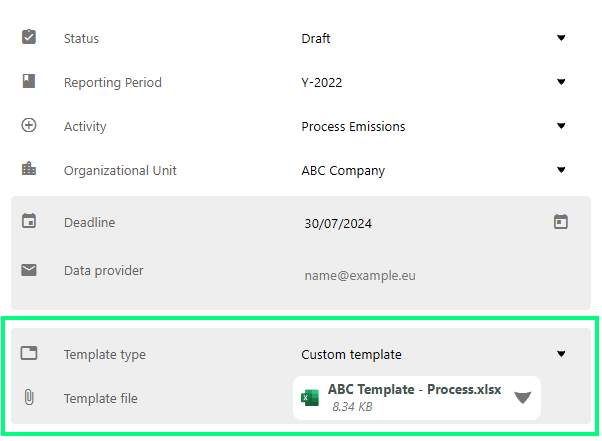Open the Activity dropdown with Process Emissions

(433, 126)
